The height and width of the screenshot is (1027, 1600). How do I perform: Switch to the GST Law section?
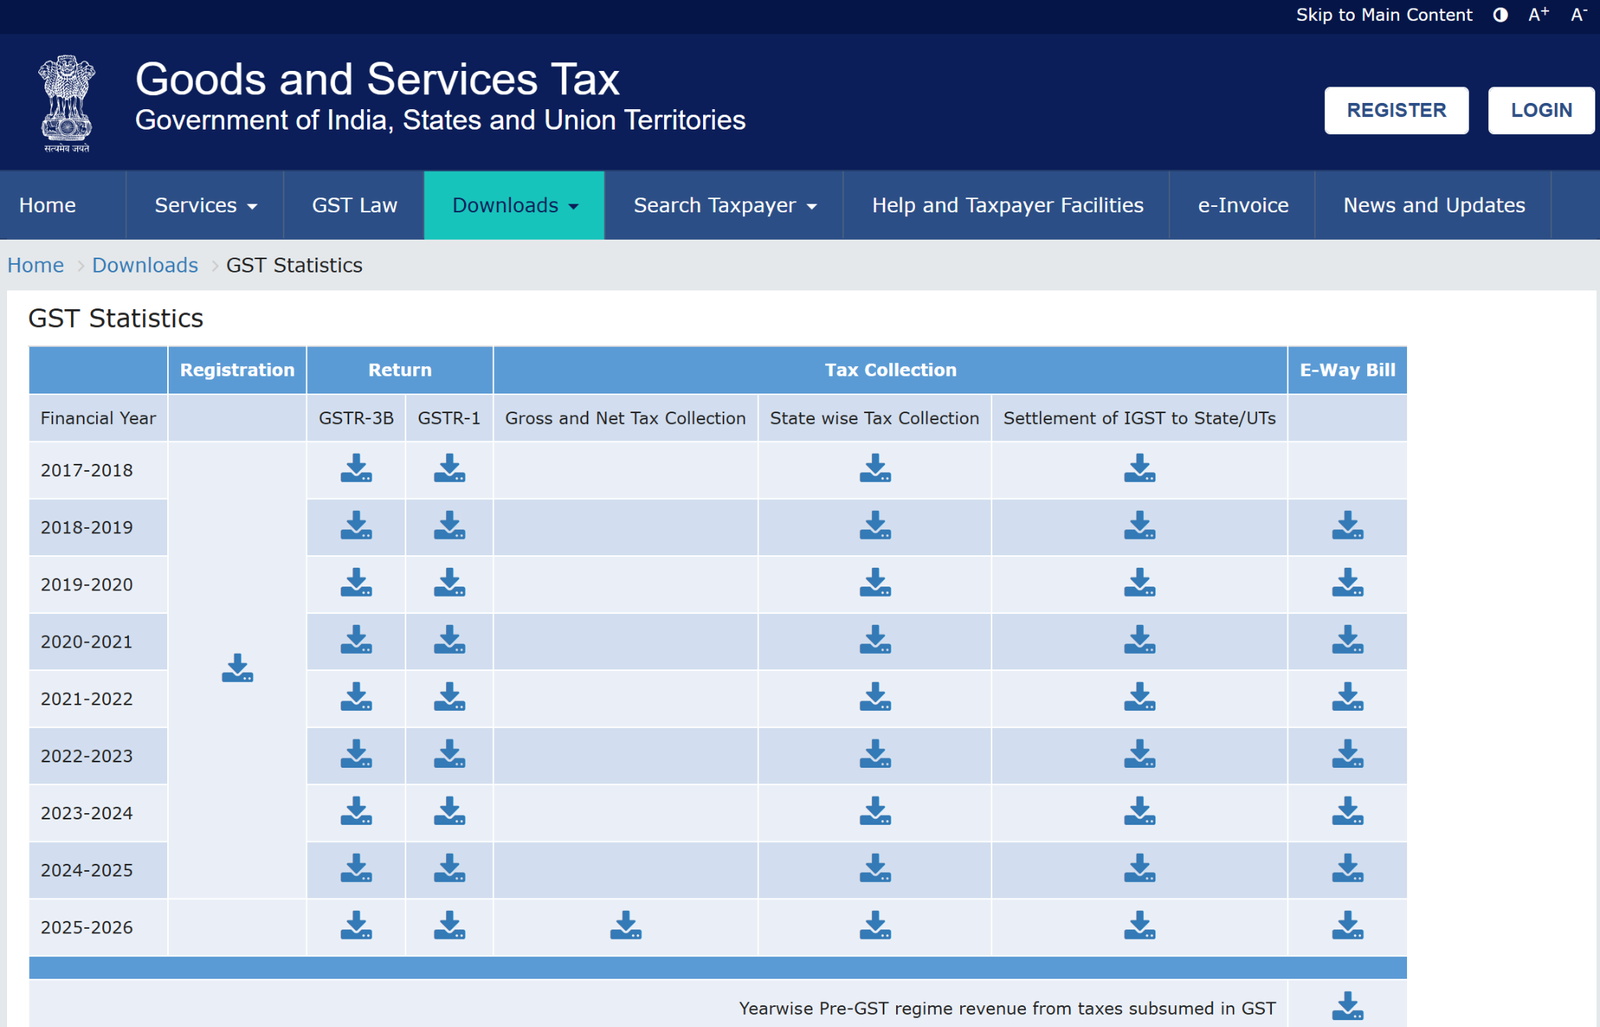tap(353, 205)
